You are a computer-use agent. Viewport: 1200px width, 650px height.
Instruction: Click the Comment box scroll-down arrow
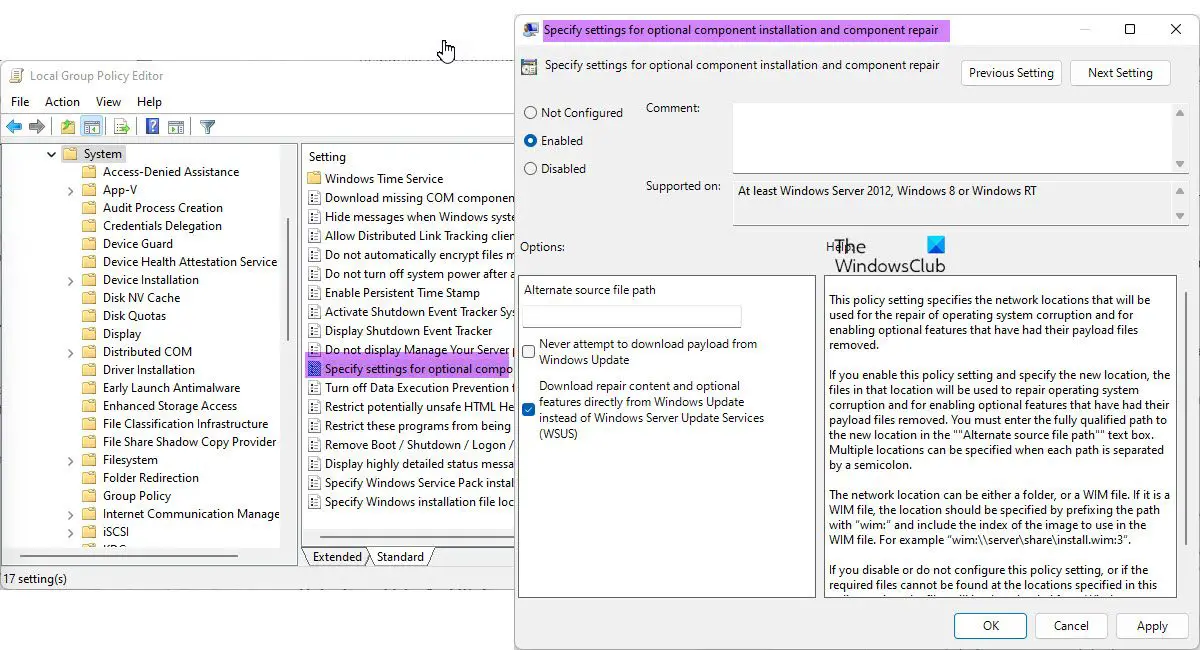click(x=1180, y=164)
